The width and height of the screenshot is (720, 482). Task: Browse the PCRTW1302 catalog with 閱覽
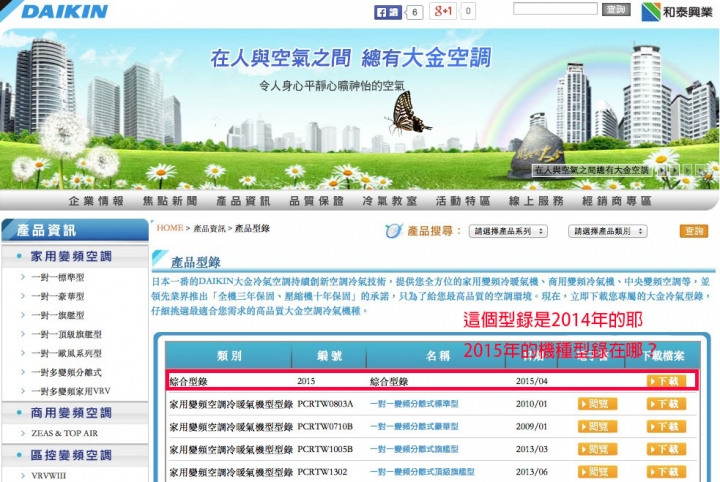coord(597,471)
